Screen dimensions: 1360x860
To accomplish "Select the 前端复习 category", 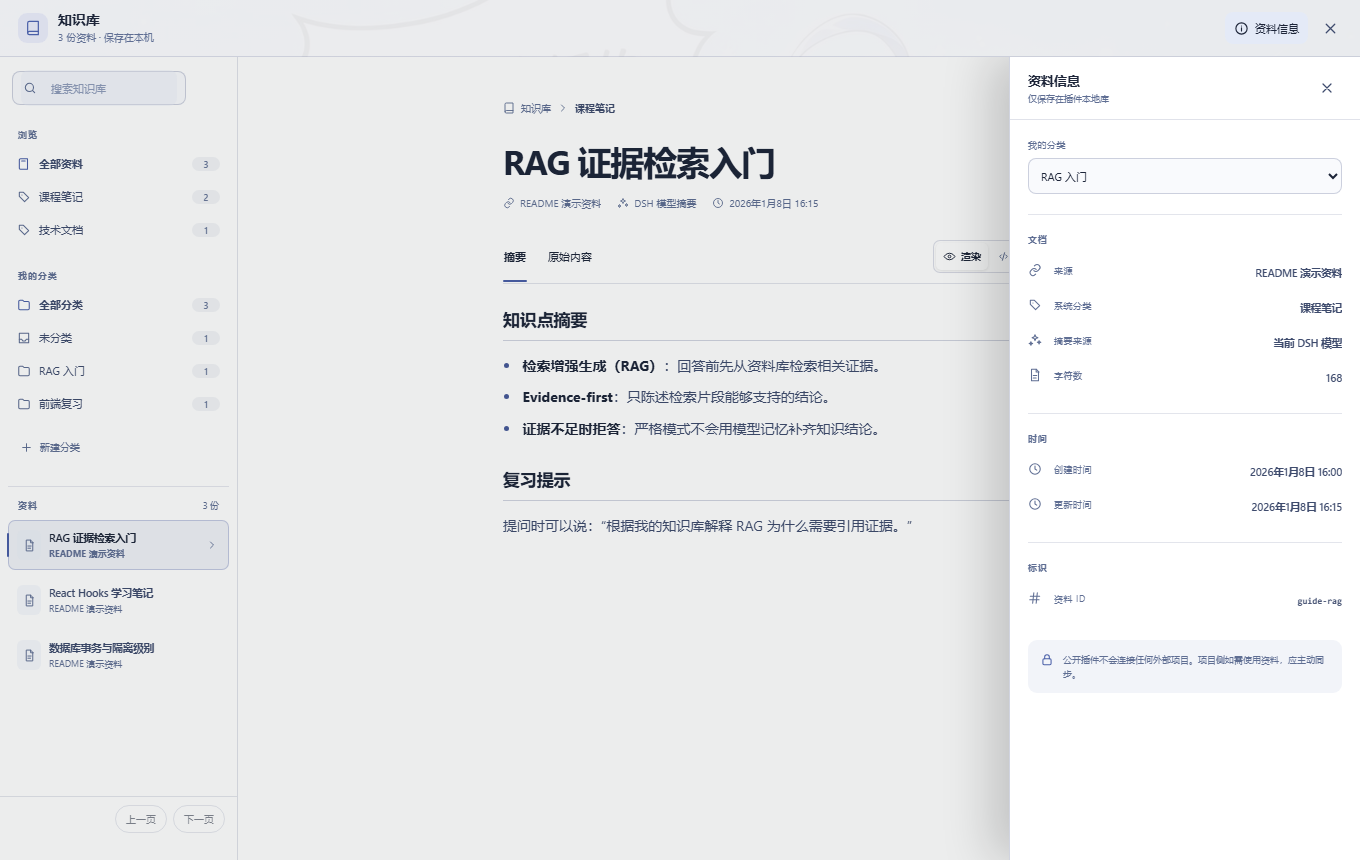I will pos(118,404).
